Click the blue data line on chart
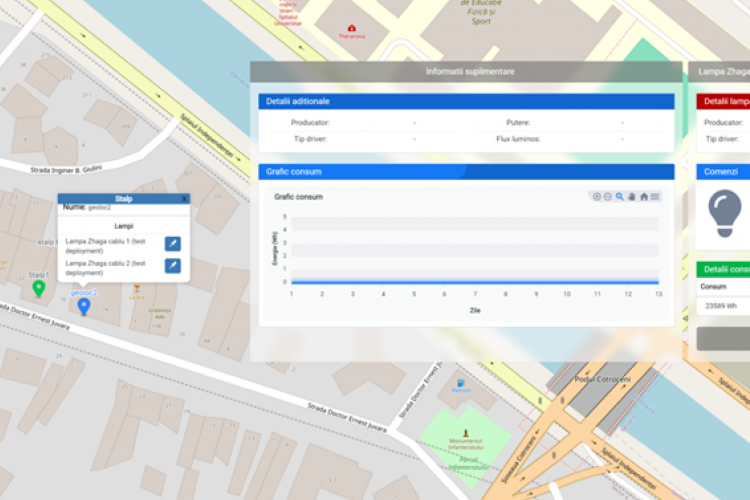Screen dimensions: 750x500 tap(475, 282)
